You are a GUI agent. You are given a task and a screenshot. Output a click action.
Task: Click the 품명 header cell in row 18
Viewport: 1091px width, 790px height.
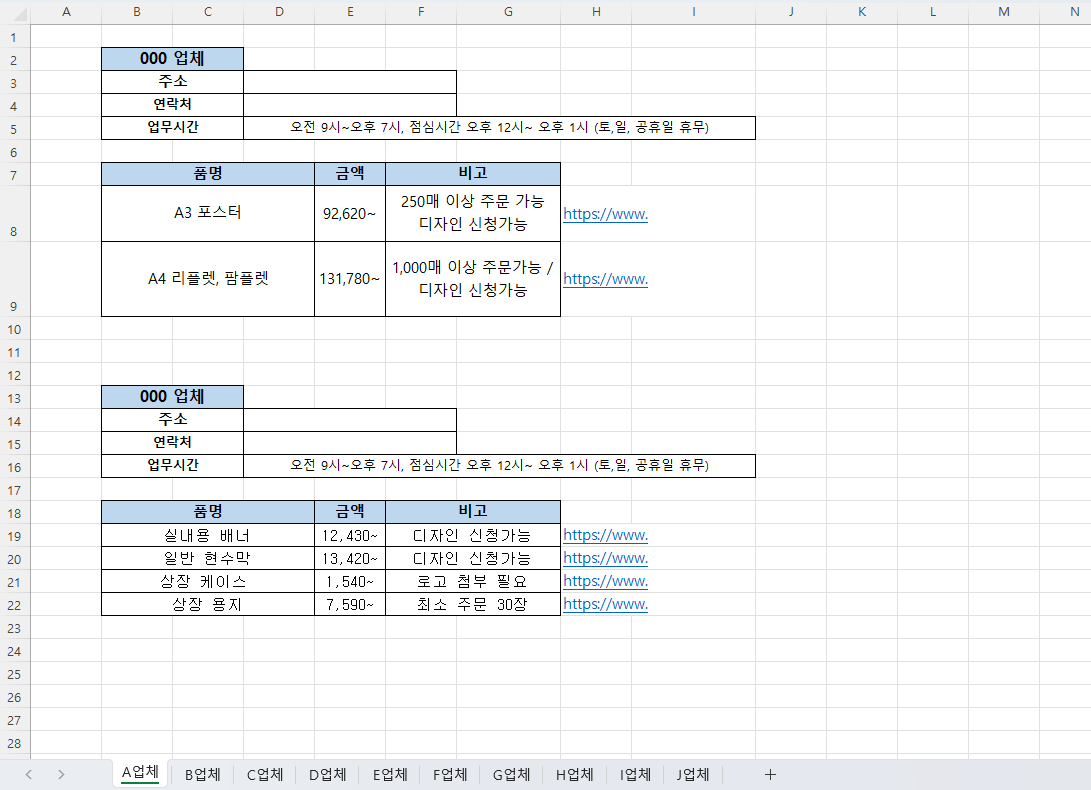point(207,510)
